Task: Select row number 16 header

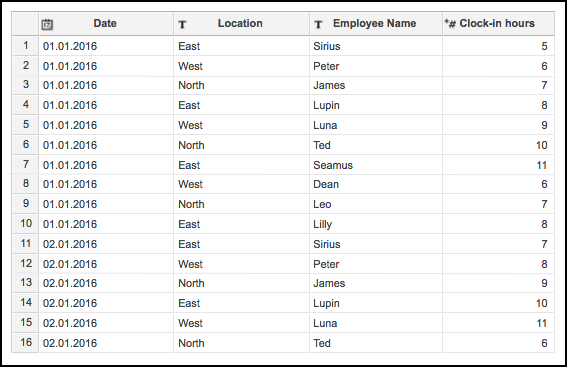Action: coord(25,343)
